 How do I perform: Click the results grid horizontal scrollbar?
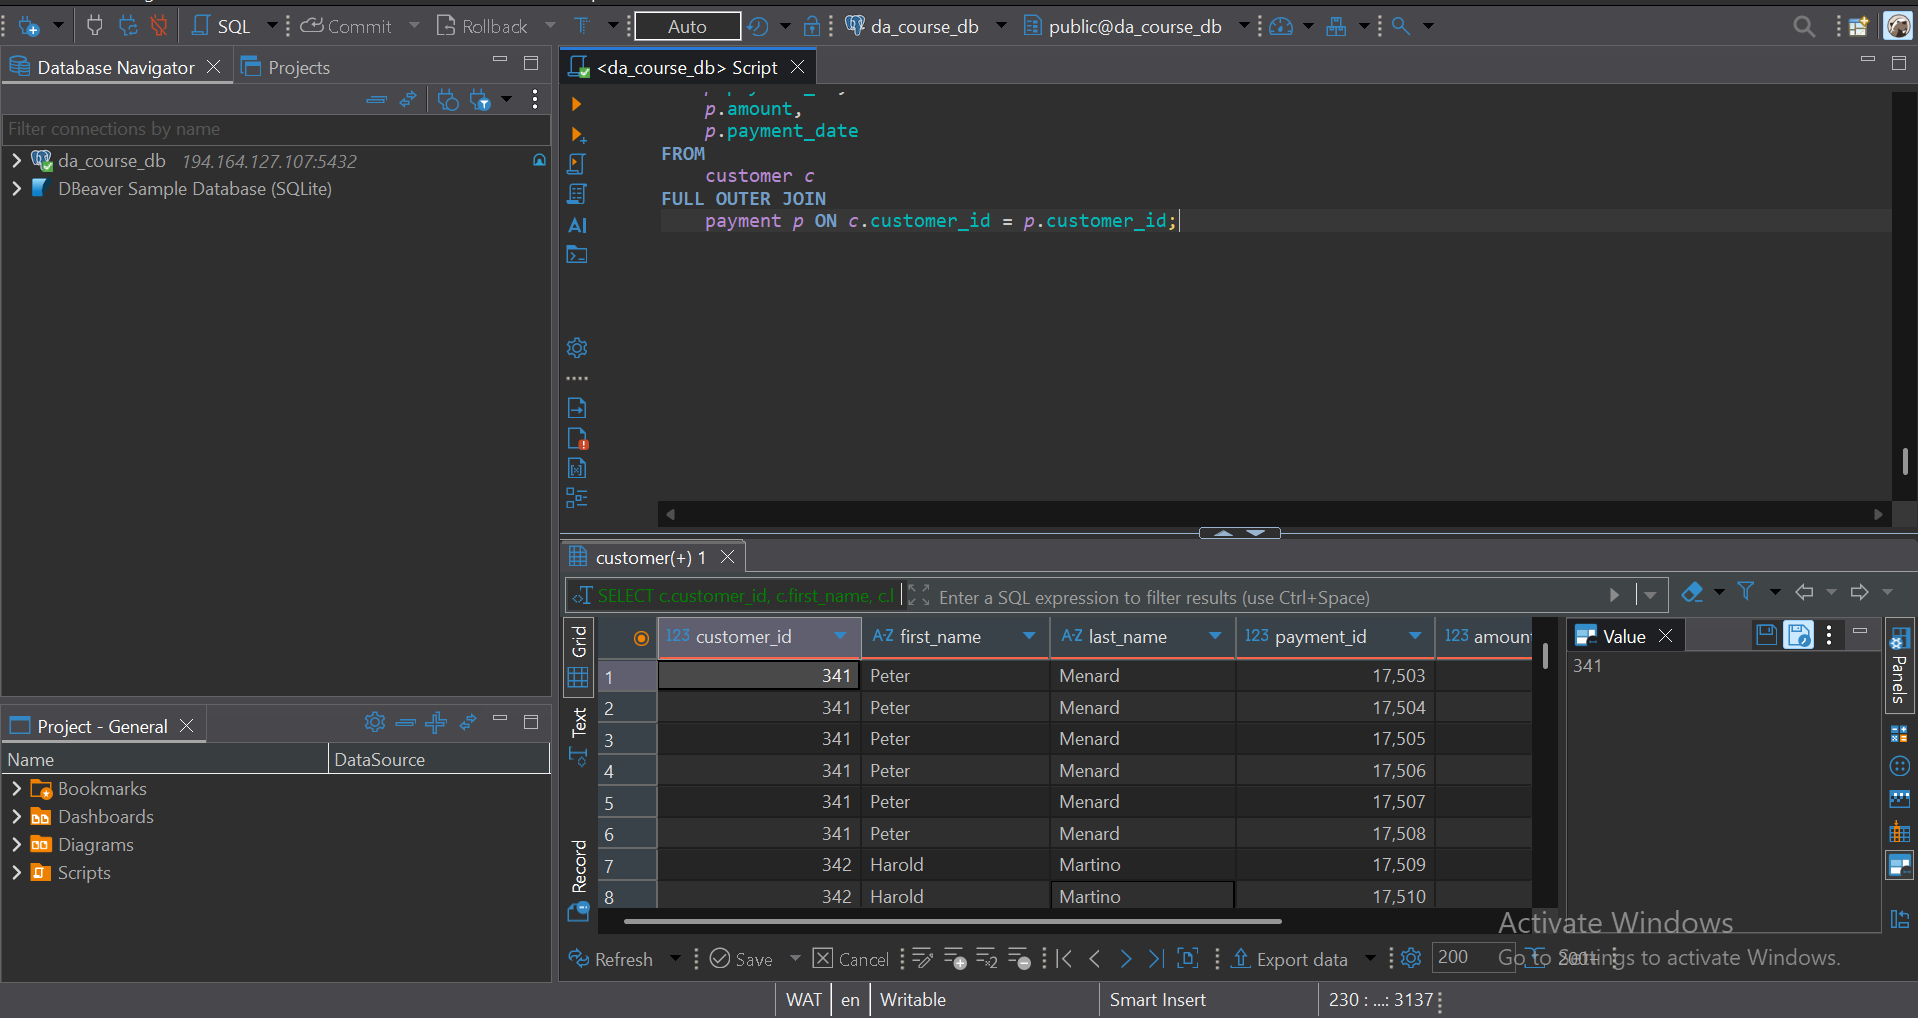952,921
